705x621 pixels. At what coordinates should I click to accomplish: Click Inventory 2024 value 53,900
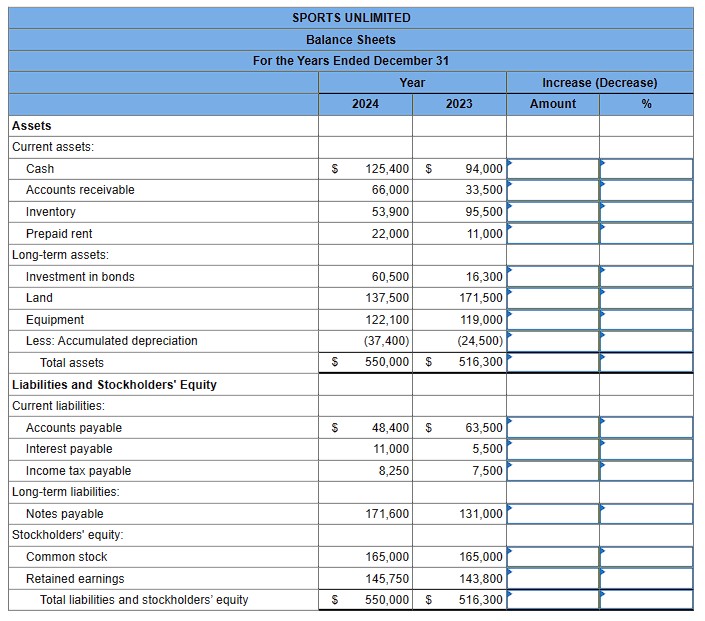click(390, 212)
